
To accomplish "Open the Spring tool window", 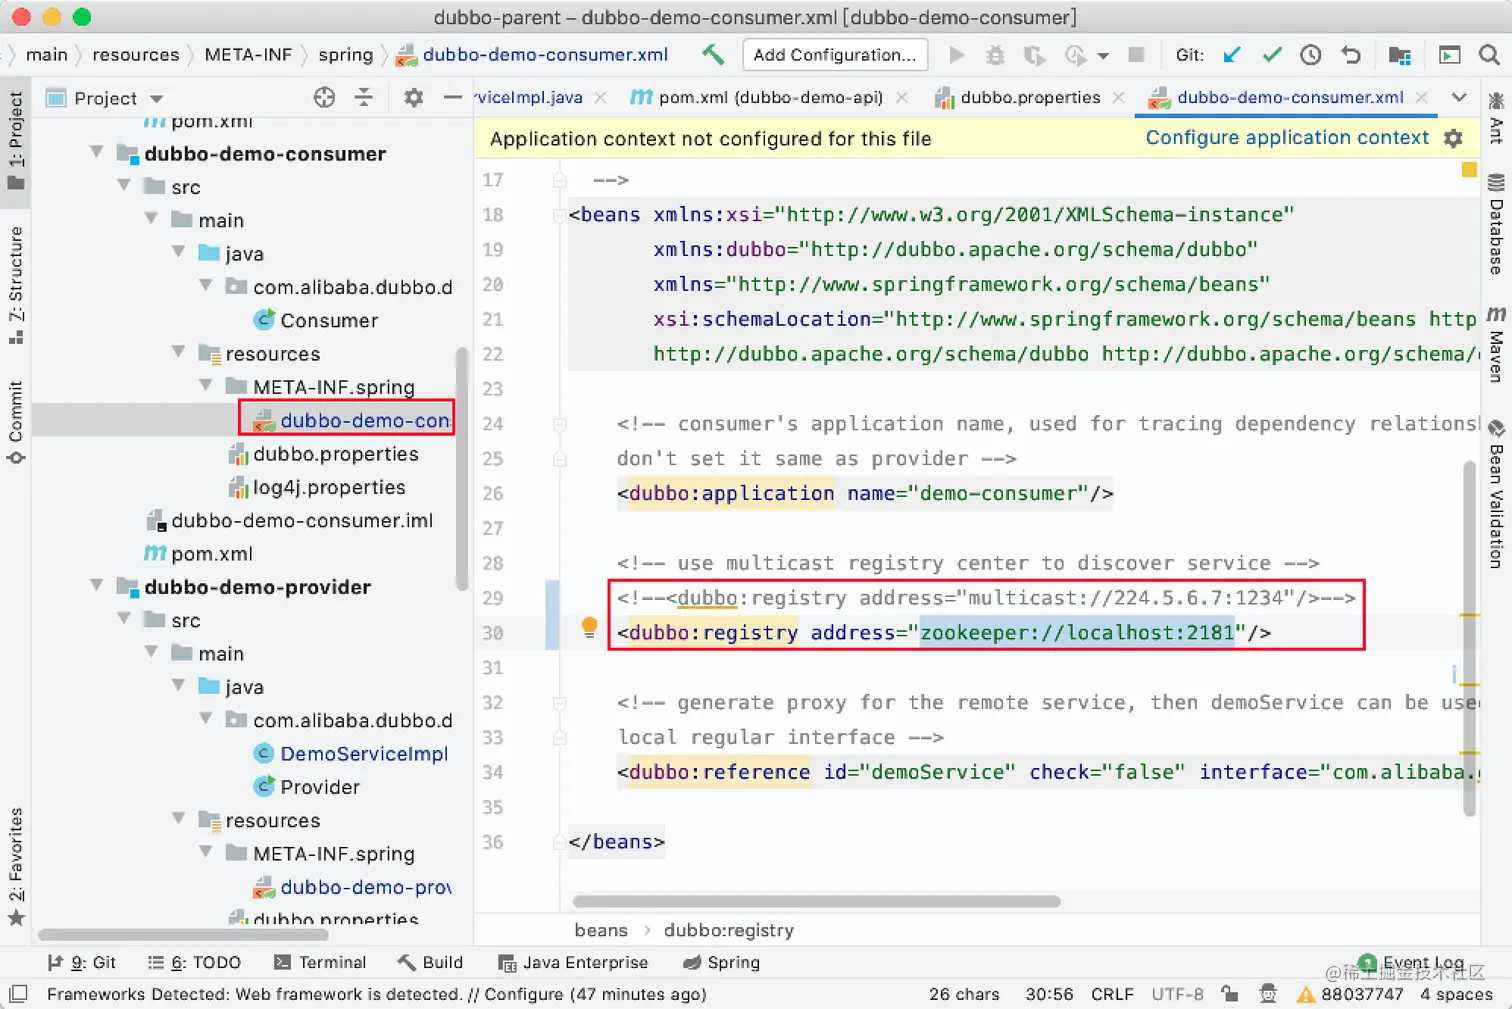I will pyautogui.click(x=721, y=962).
